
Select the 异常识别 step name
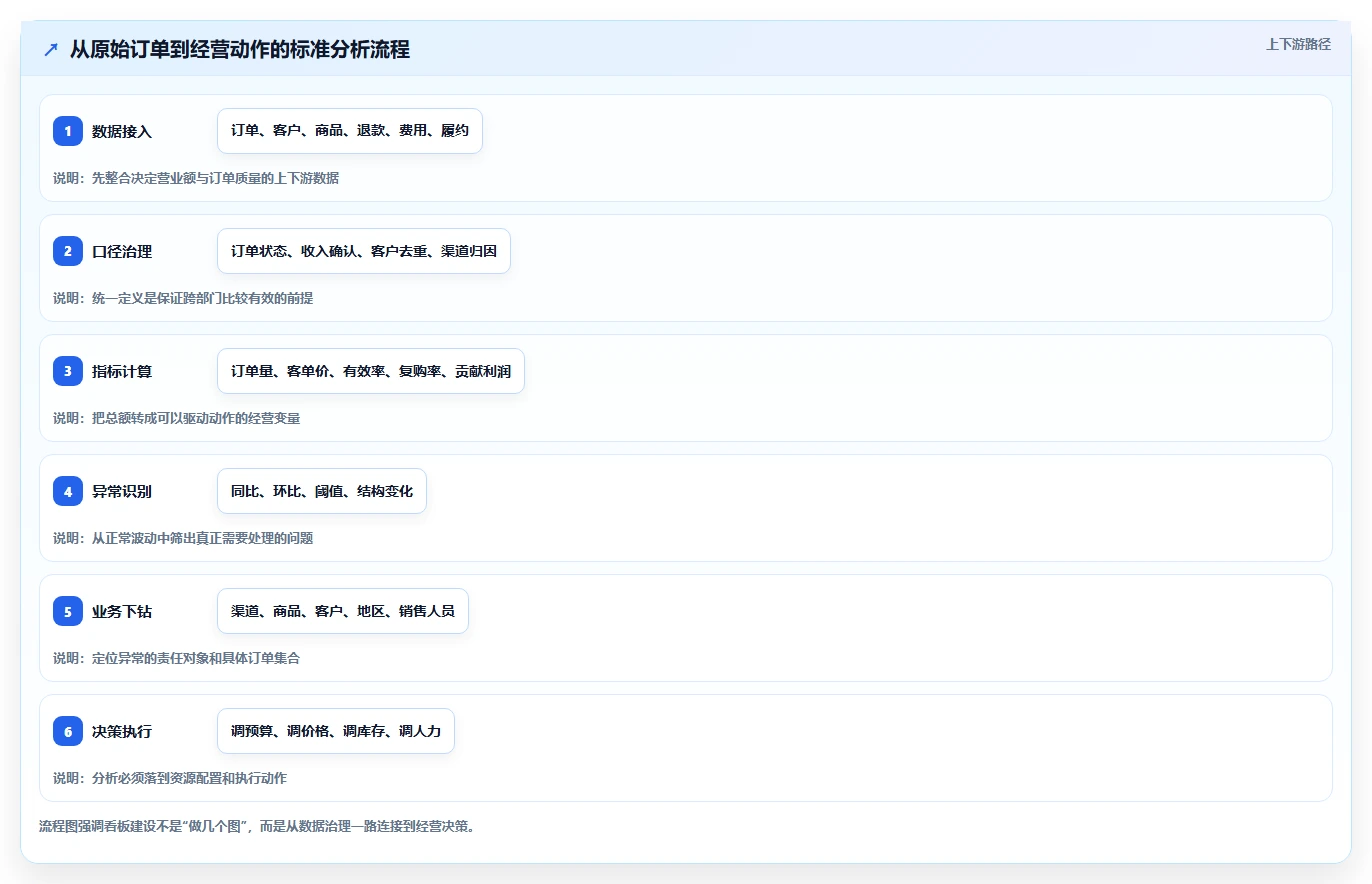(x=122, y=491)
